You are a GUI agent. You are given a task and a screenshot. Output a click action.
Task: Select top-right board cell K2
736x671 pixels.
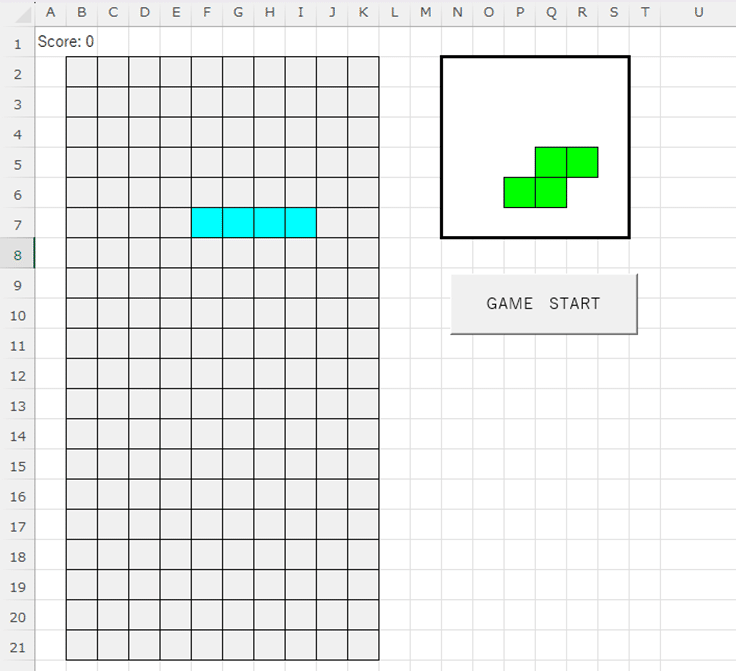pos(363,72)
